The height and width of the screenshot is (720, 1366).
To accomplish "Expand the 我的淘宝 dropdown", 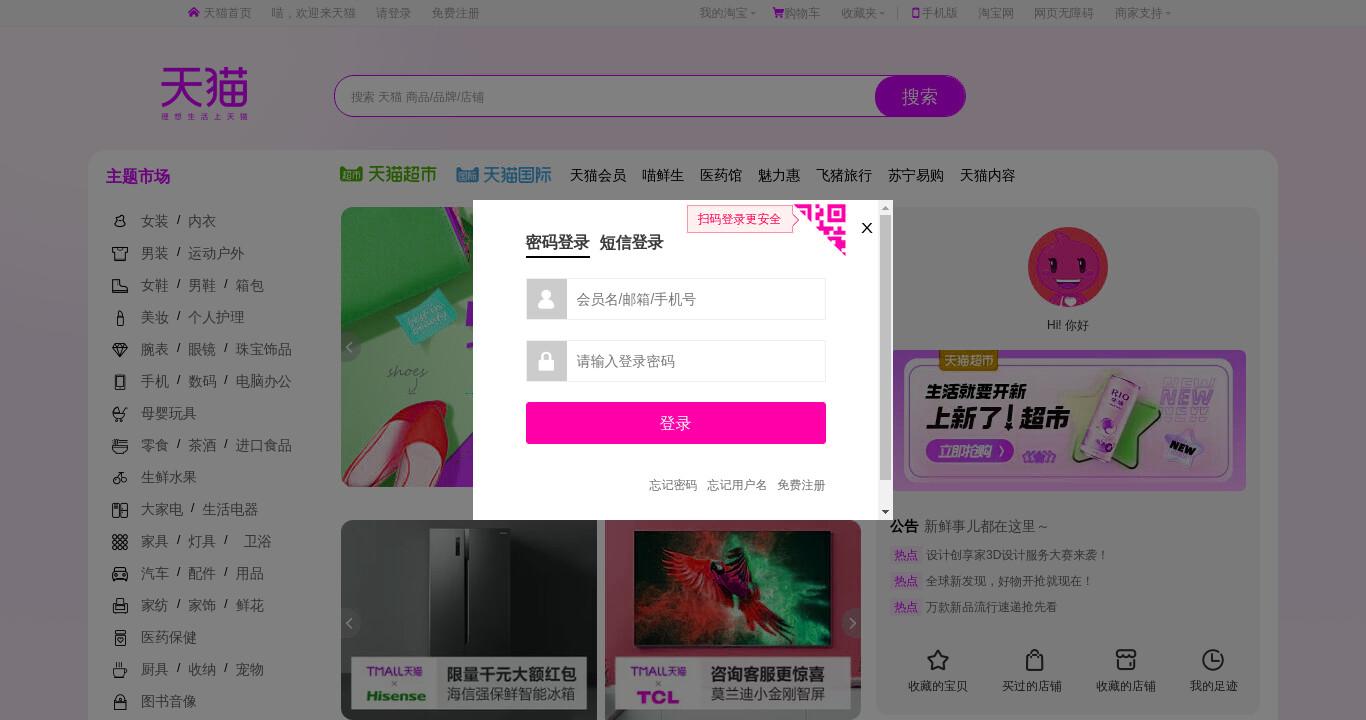I will [728, 13].
